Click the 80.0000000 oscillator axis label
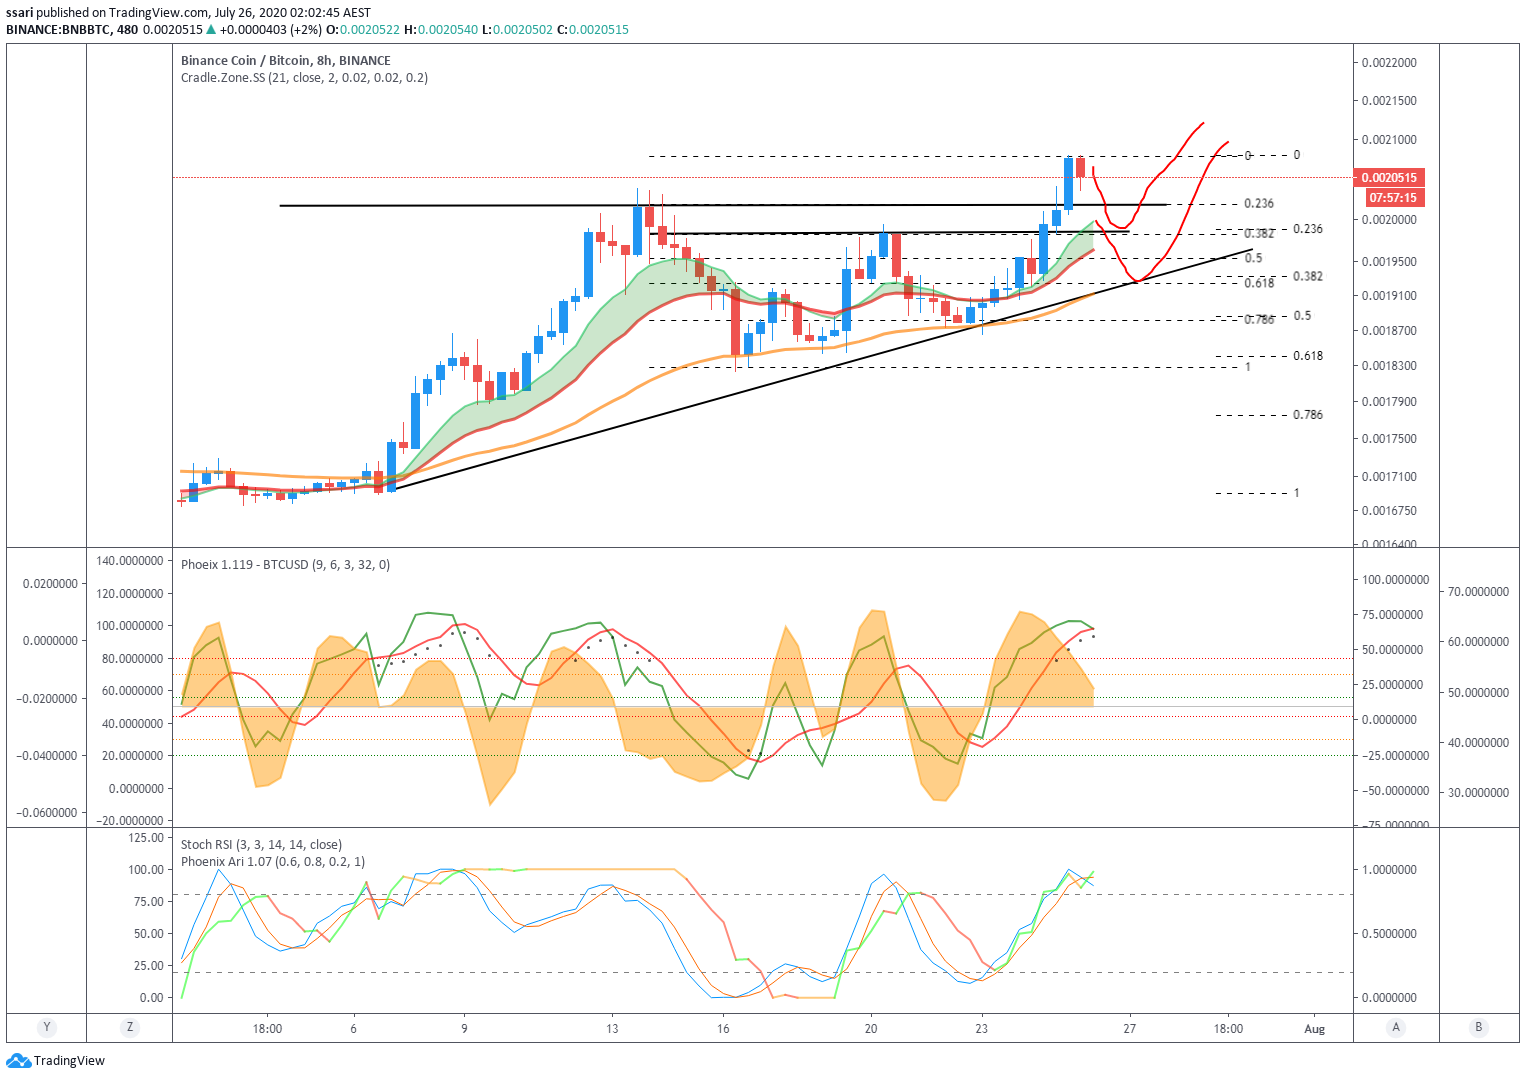This screenshot has height=1079, width=1526. [133, 659]
